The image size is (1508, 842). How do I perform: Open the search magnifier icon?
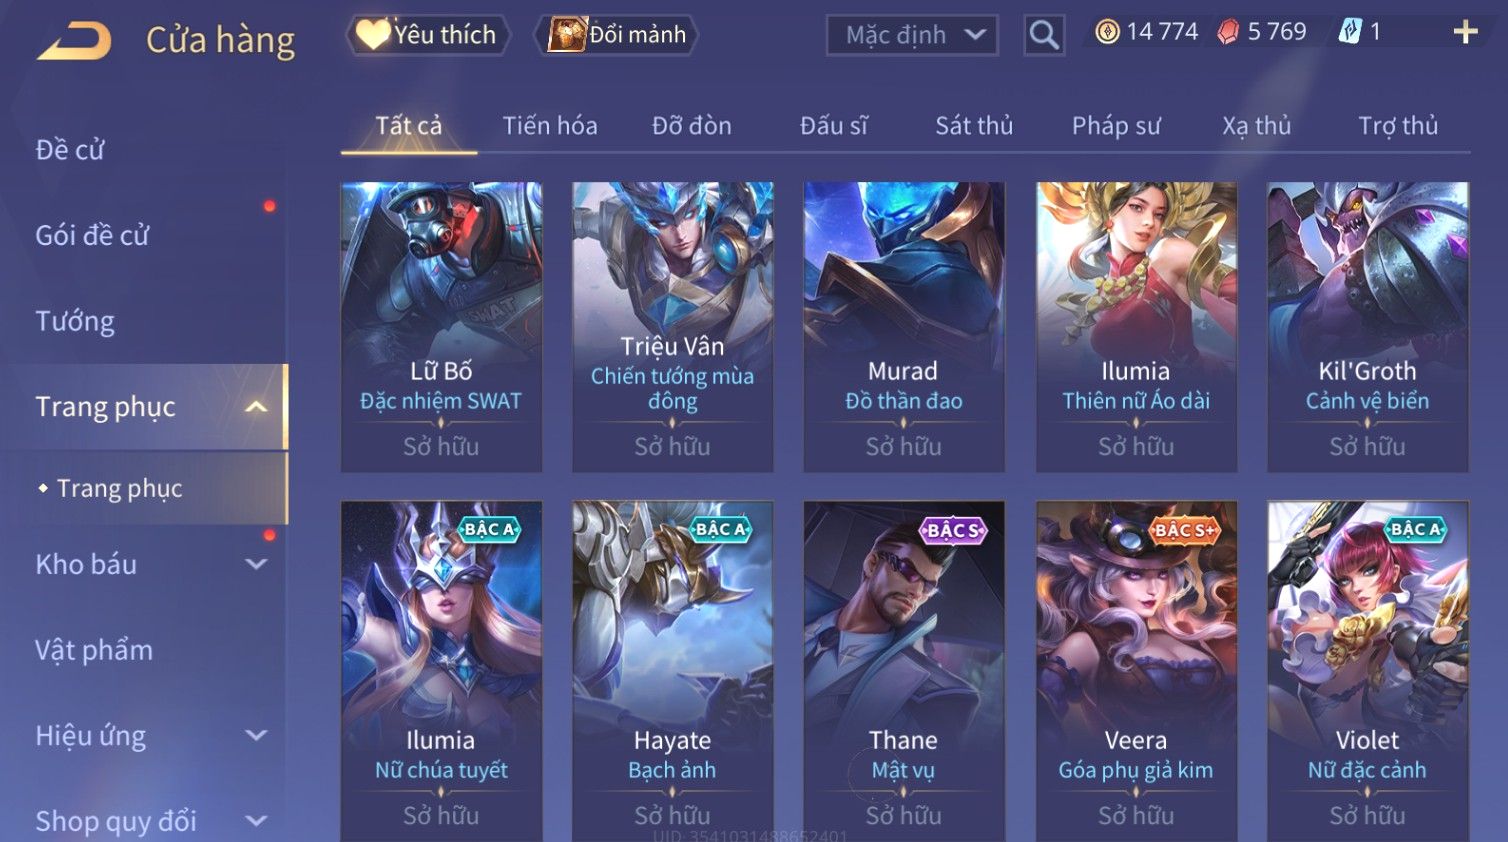[x=1043, y=35]
